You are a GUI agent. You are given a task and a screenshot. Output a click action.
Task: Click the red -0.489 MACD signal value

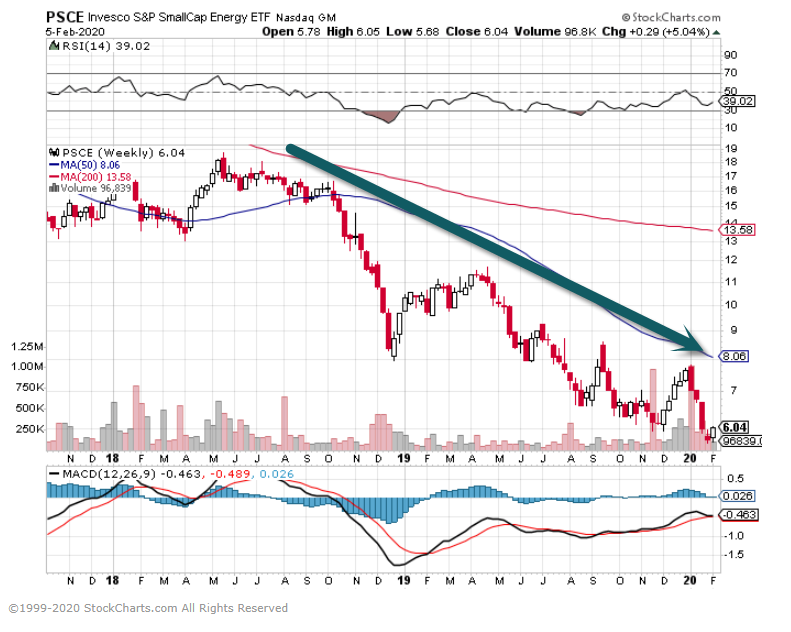(x=230, y=474)
